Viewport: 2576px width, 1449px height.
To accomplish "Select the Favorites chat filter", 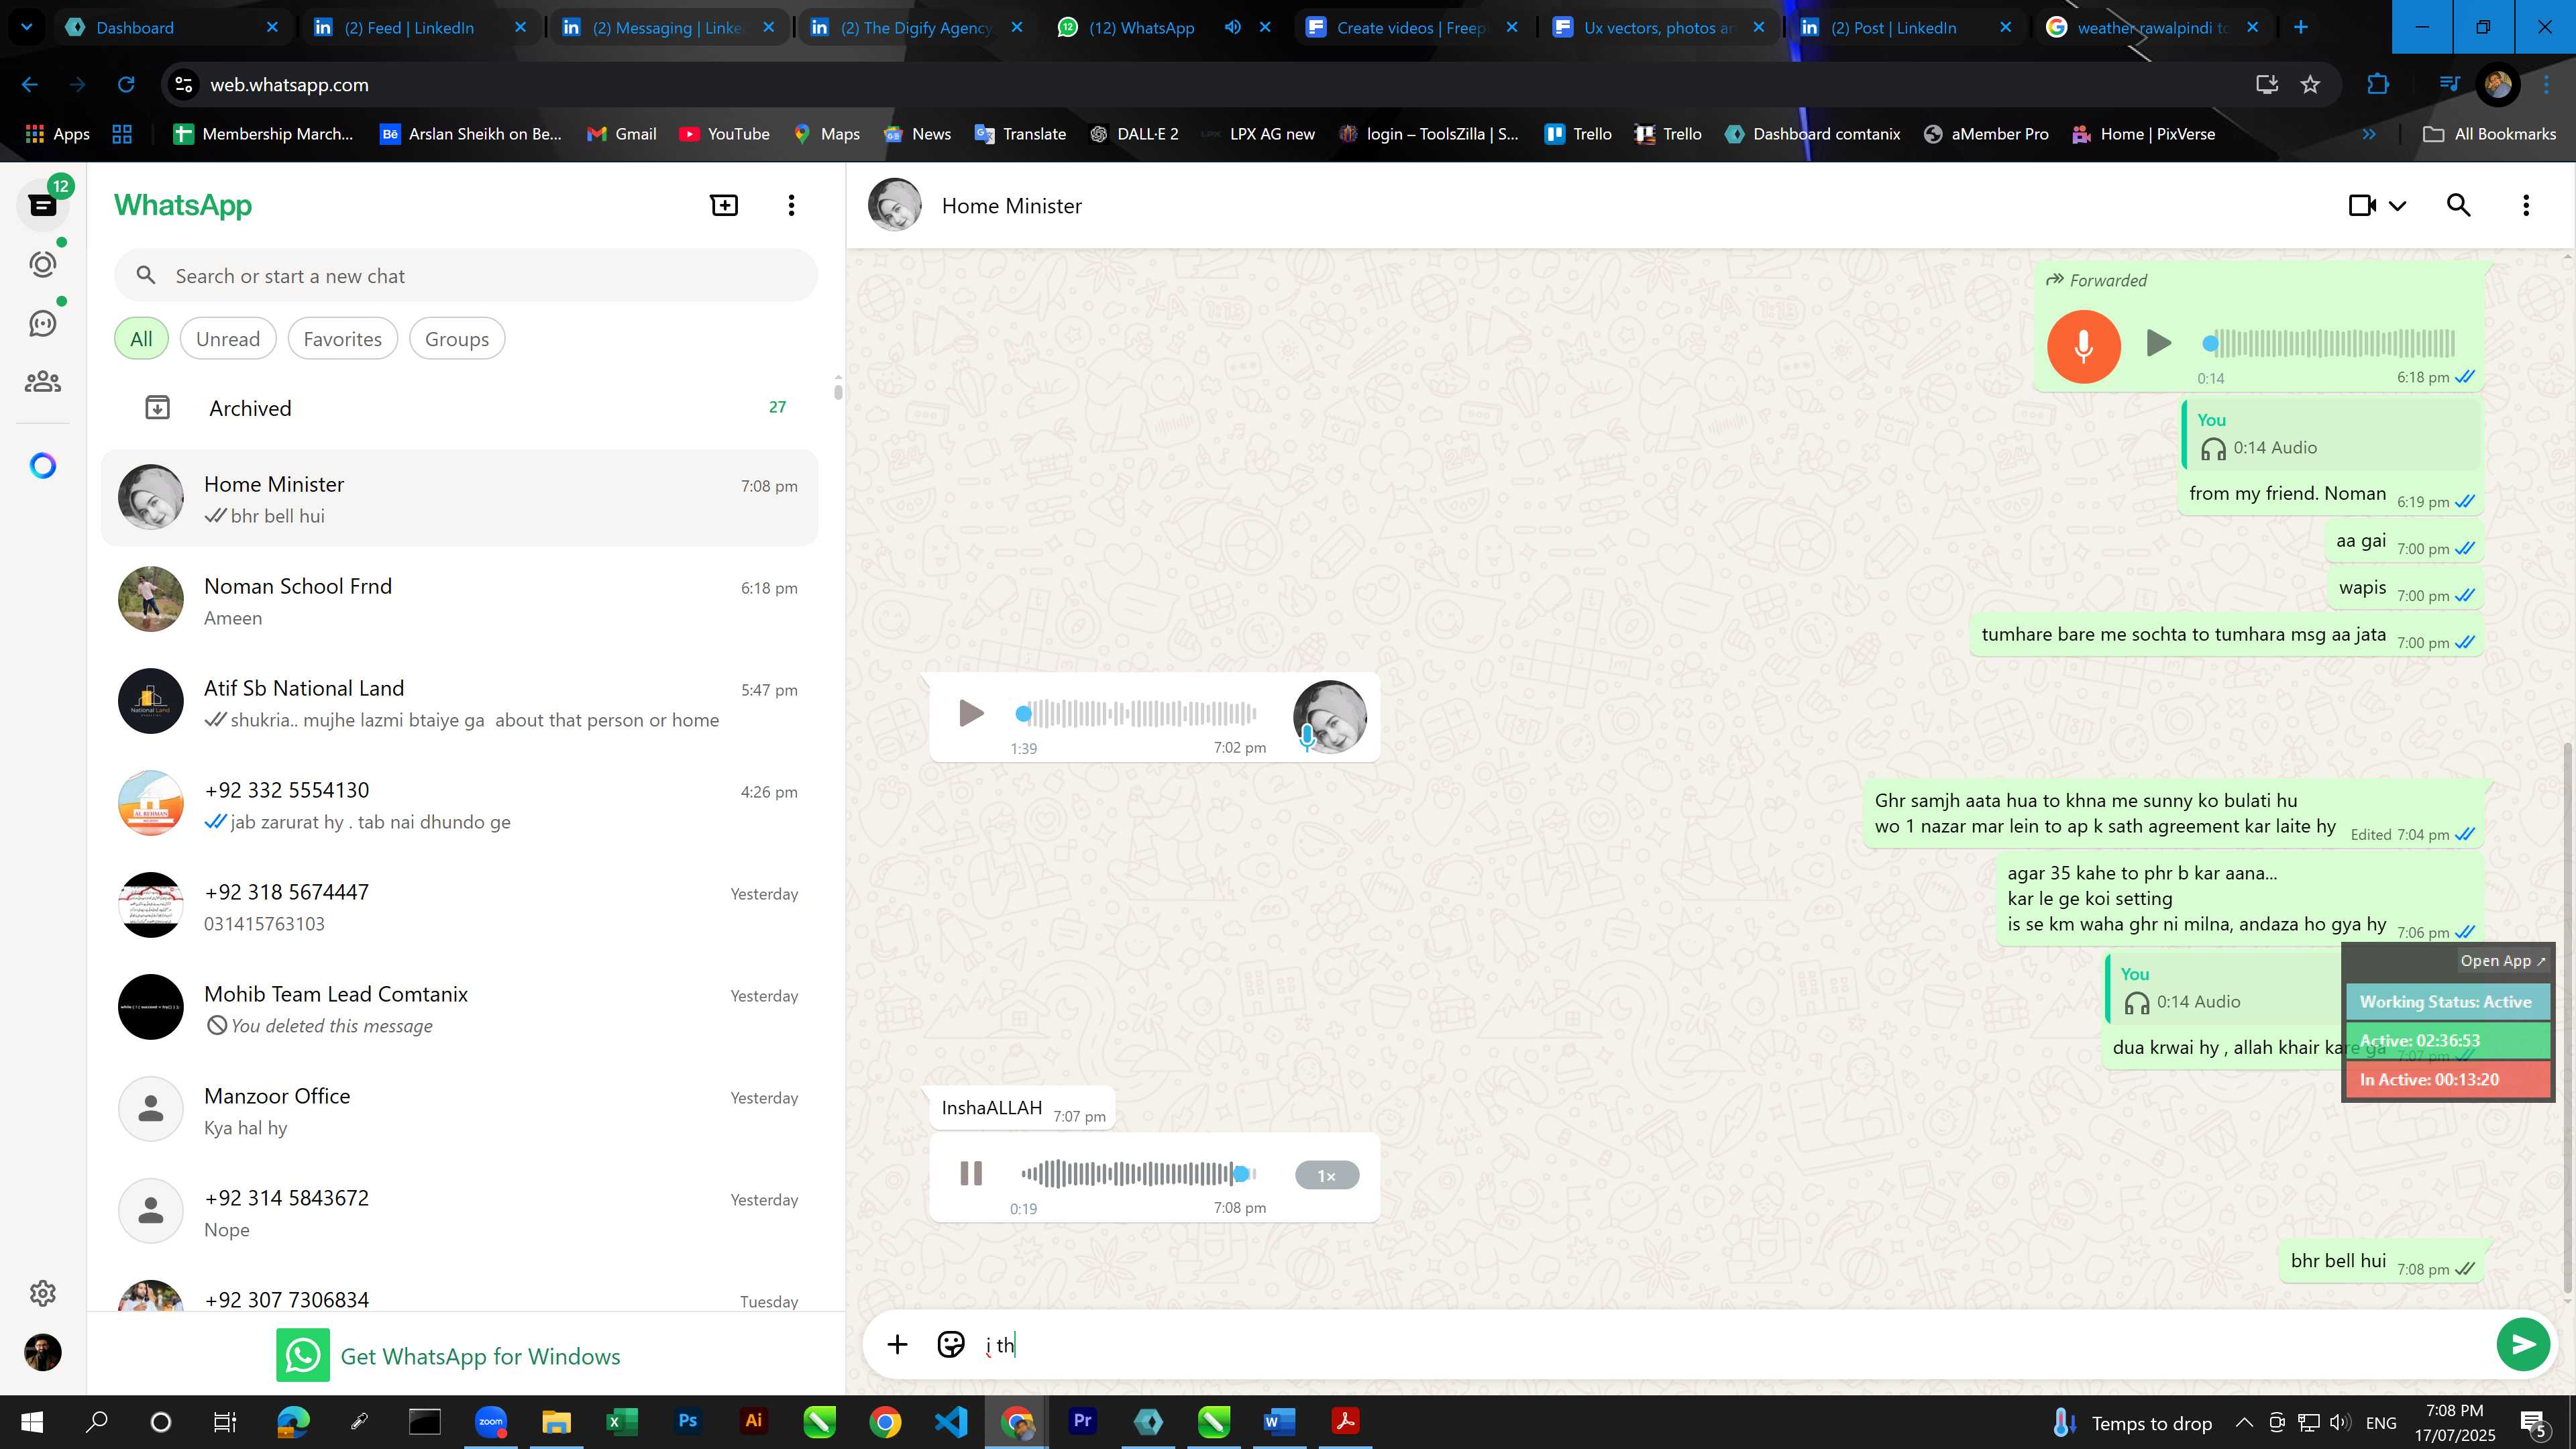I will tap(342, 338).
